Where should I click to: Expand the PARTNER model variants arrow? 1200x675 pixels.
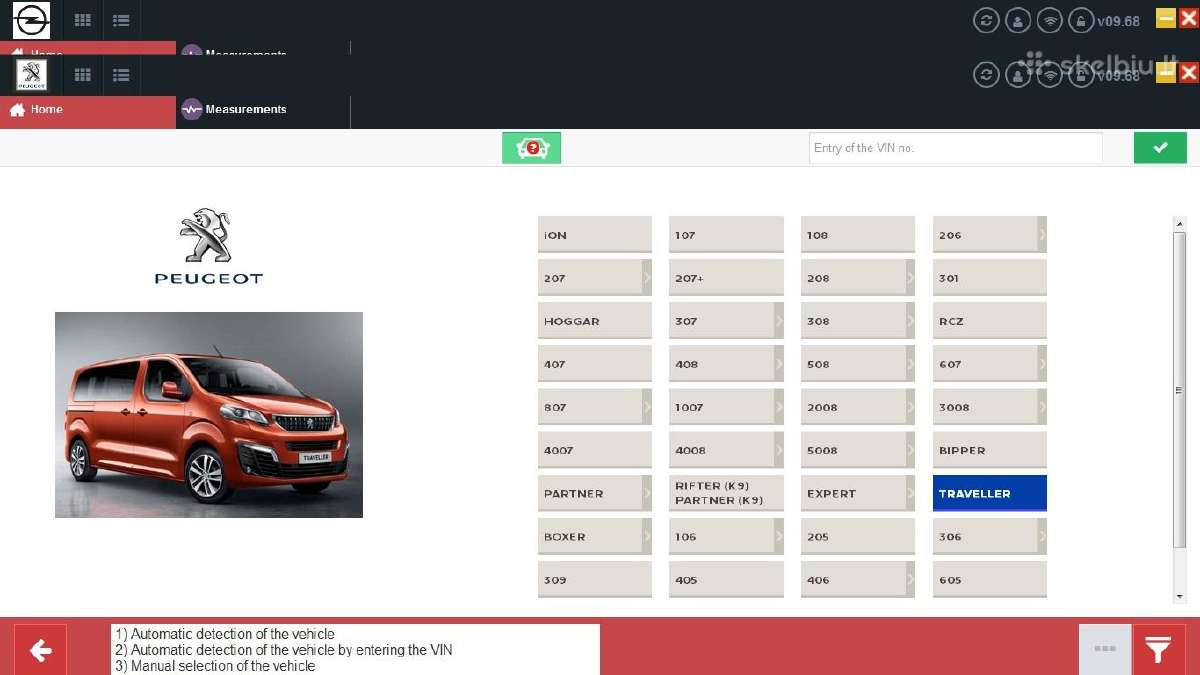(x=647, y=493)
